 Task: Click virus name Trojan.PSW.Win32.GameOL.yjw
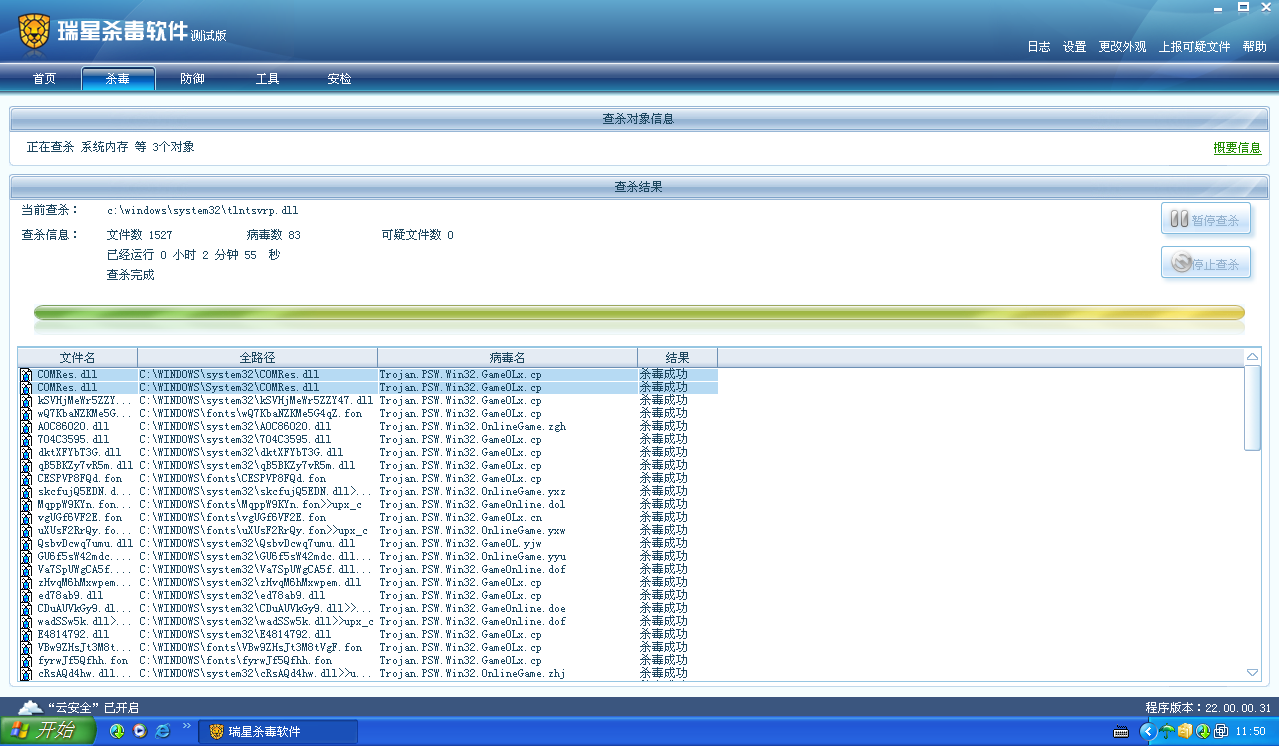tap(463, 543)
